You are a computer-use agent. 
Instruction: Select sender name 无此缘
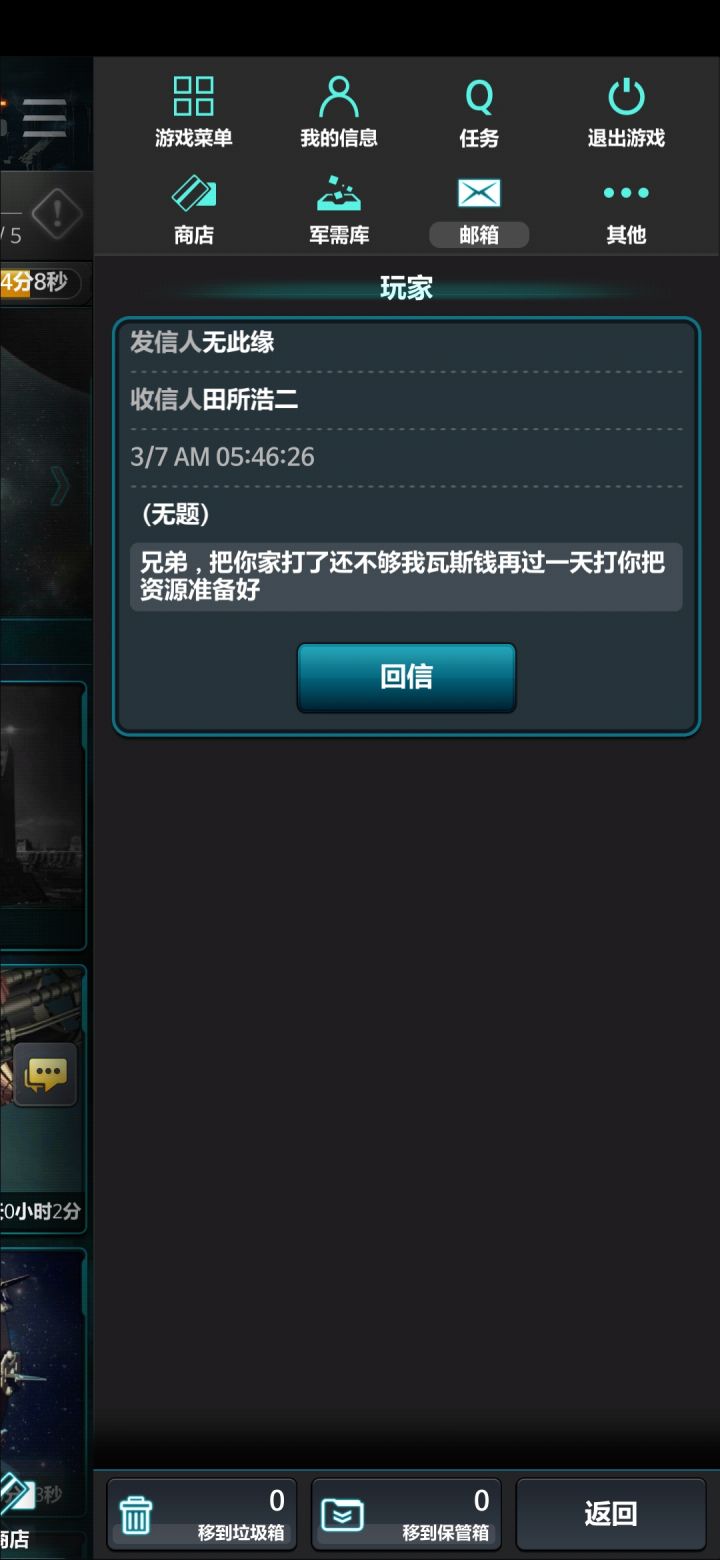(238, 343)
